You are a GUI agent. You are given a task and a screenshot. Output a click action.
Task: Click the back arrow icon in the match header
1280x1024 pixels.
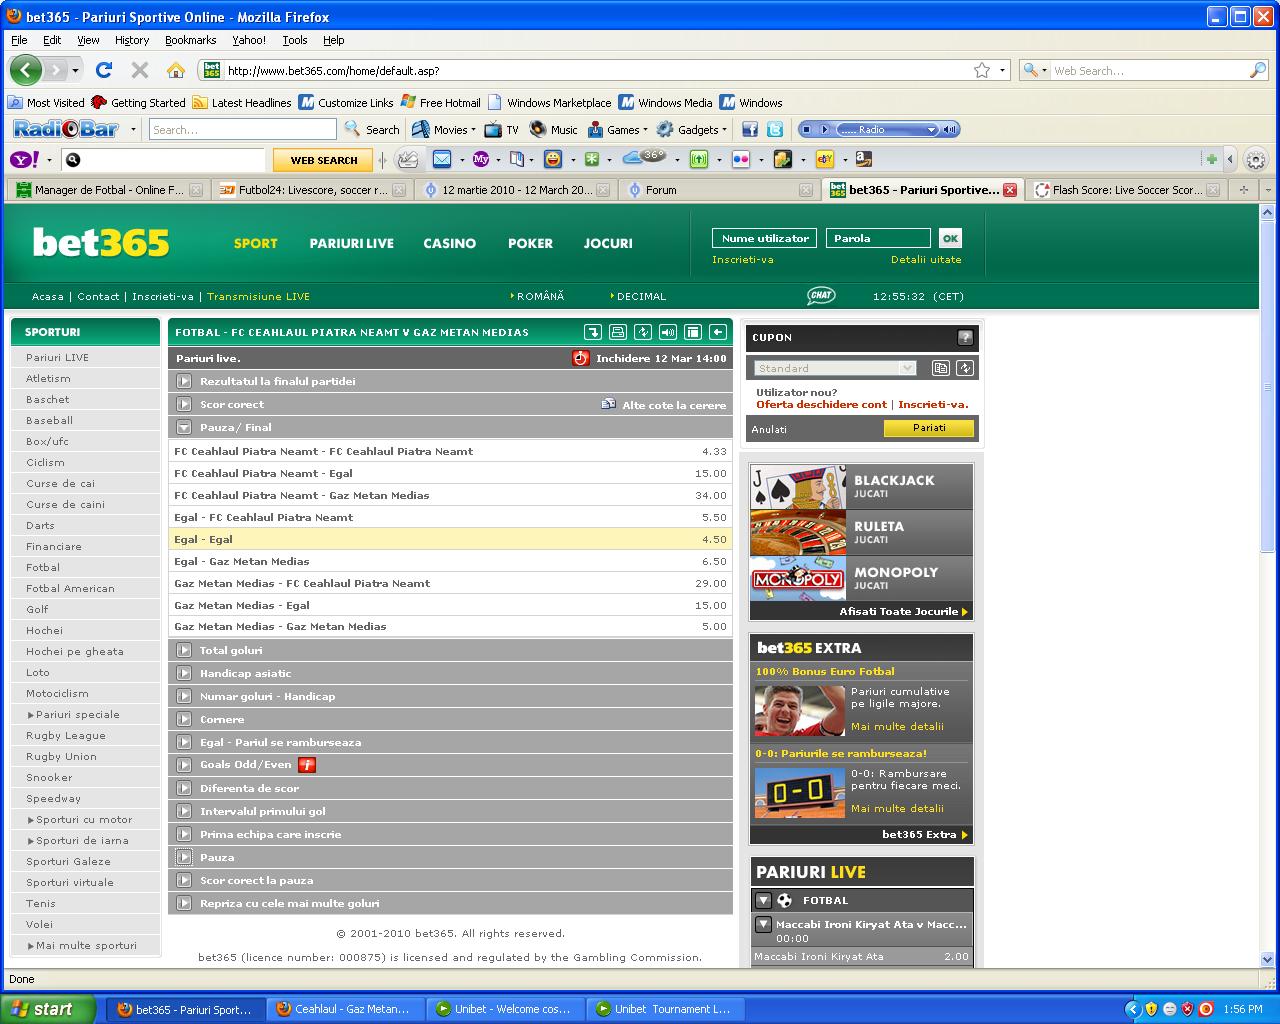718,332
